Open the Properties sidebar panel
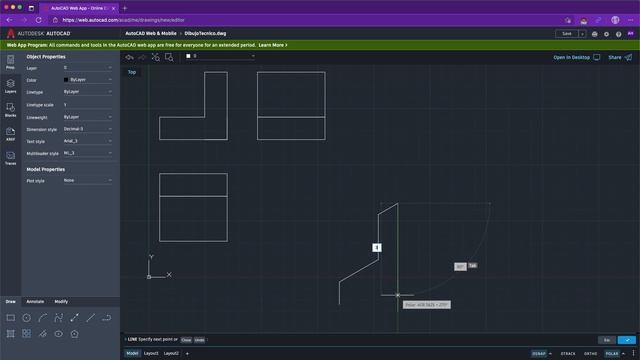 tap(11, 62)
